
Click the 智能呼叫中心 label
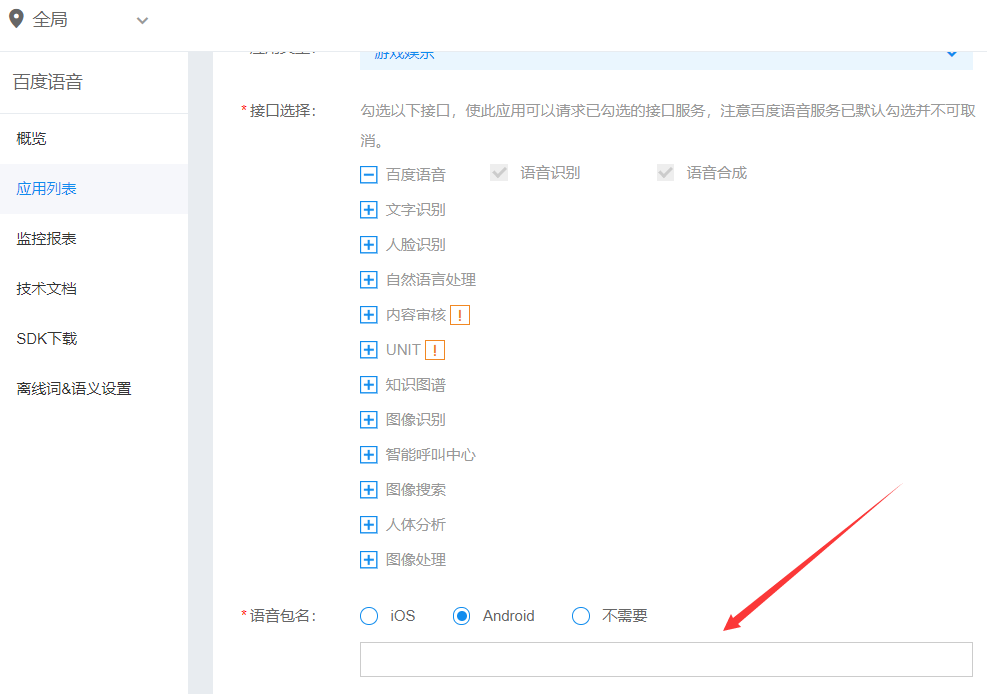point(431,454)
